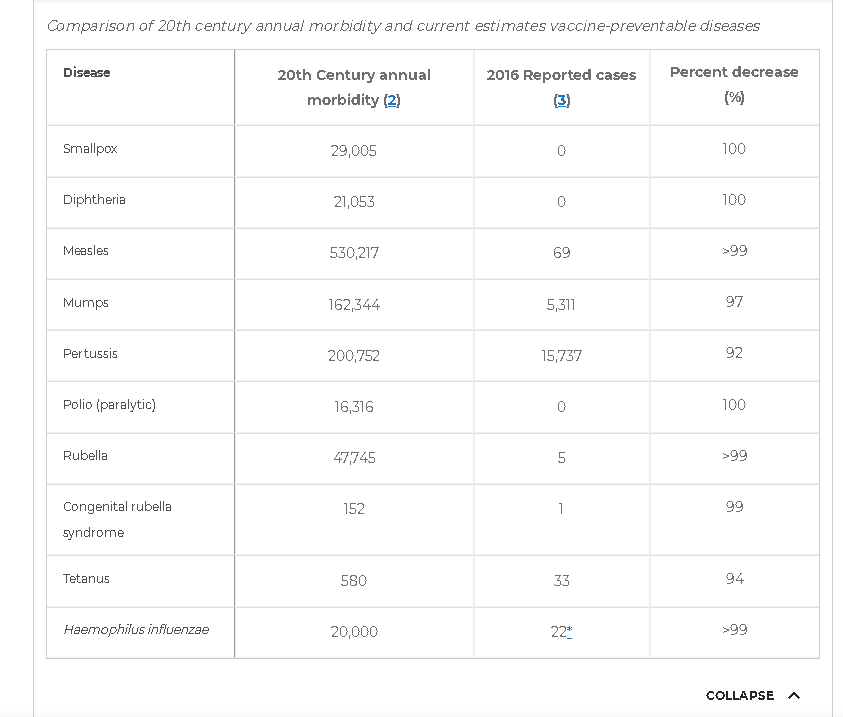Image resolution: width=843 pixels, height=717 pixels.
Task: Select the Smallpox row label
Action: pyautogui.click(x=90, y=149)
